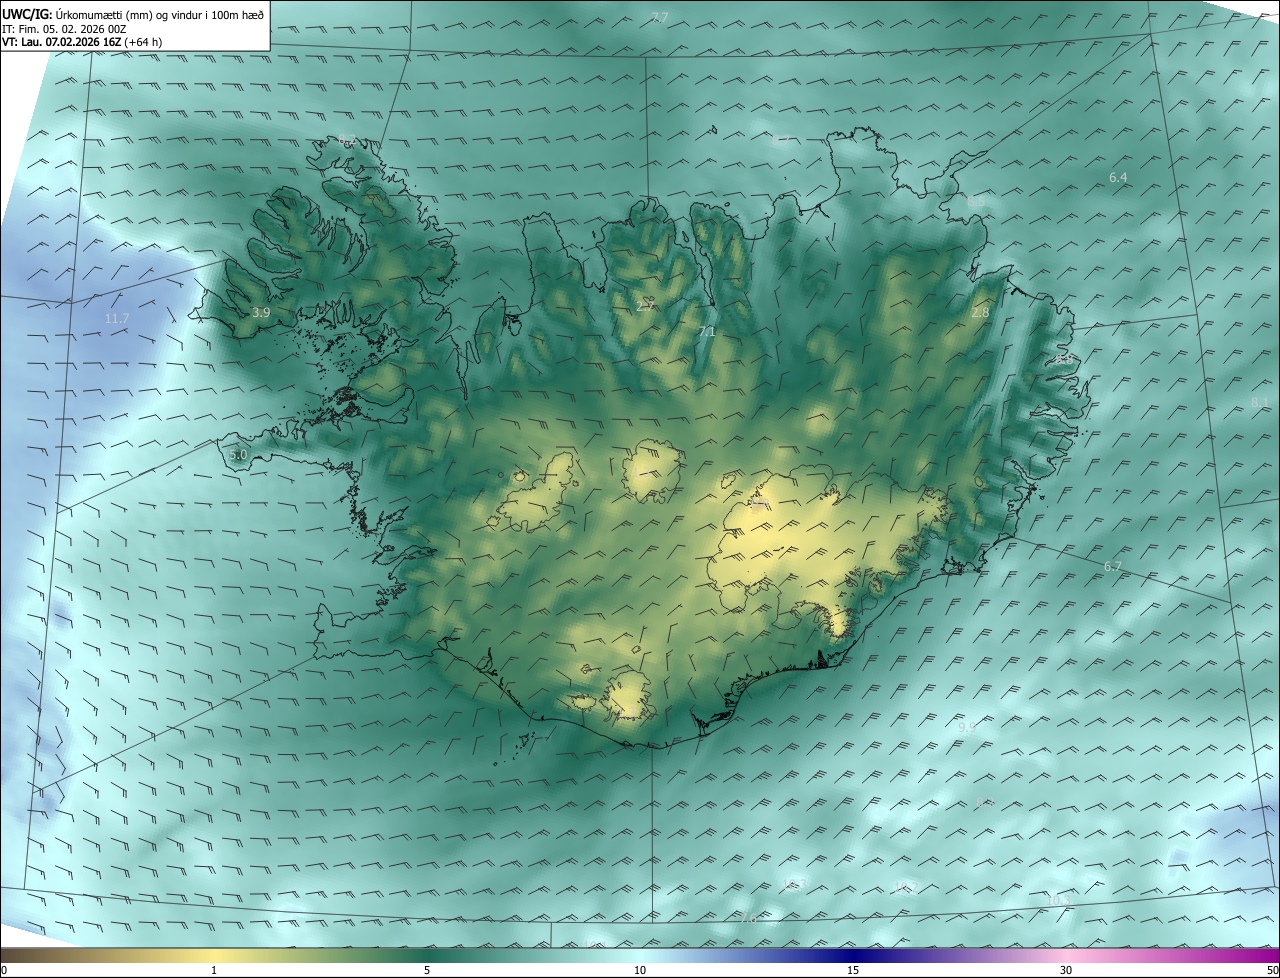The image size is (1280, 978).
Task: Click the 8.7 value off the north coast
Action: click(781, 141)
